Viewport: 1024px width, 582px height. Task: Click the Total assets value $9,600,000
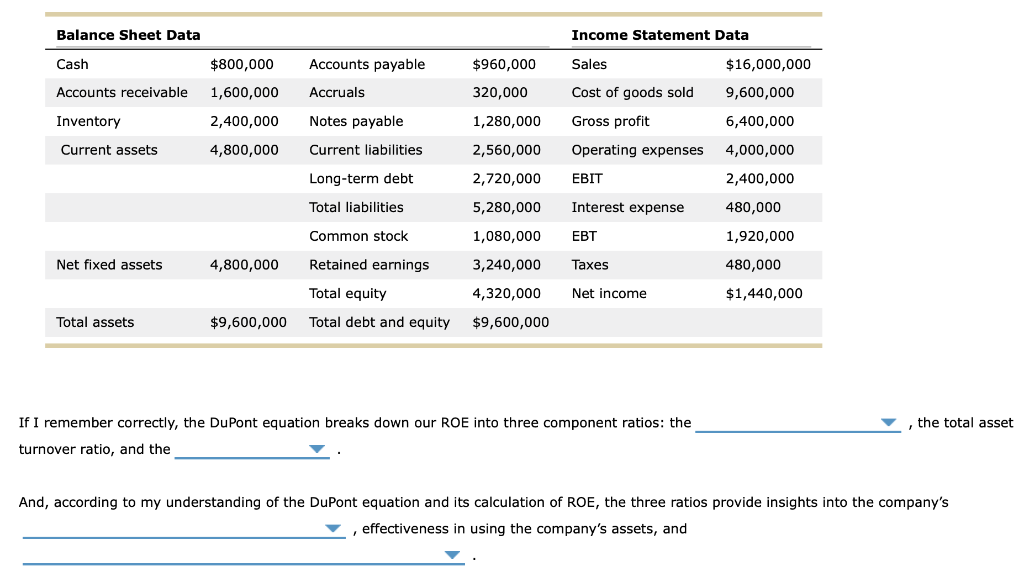tap(248, 323)
